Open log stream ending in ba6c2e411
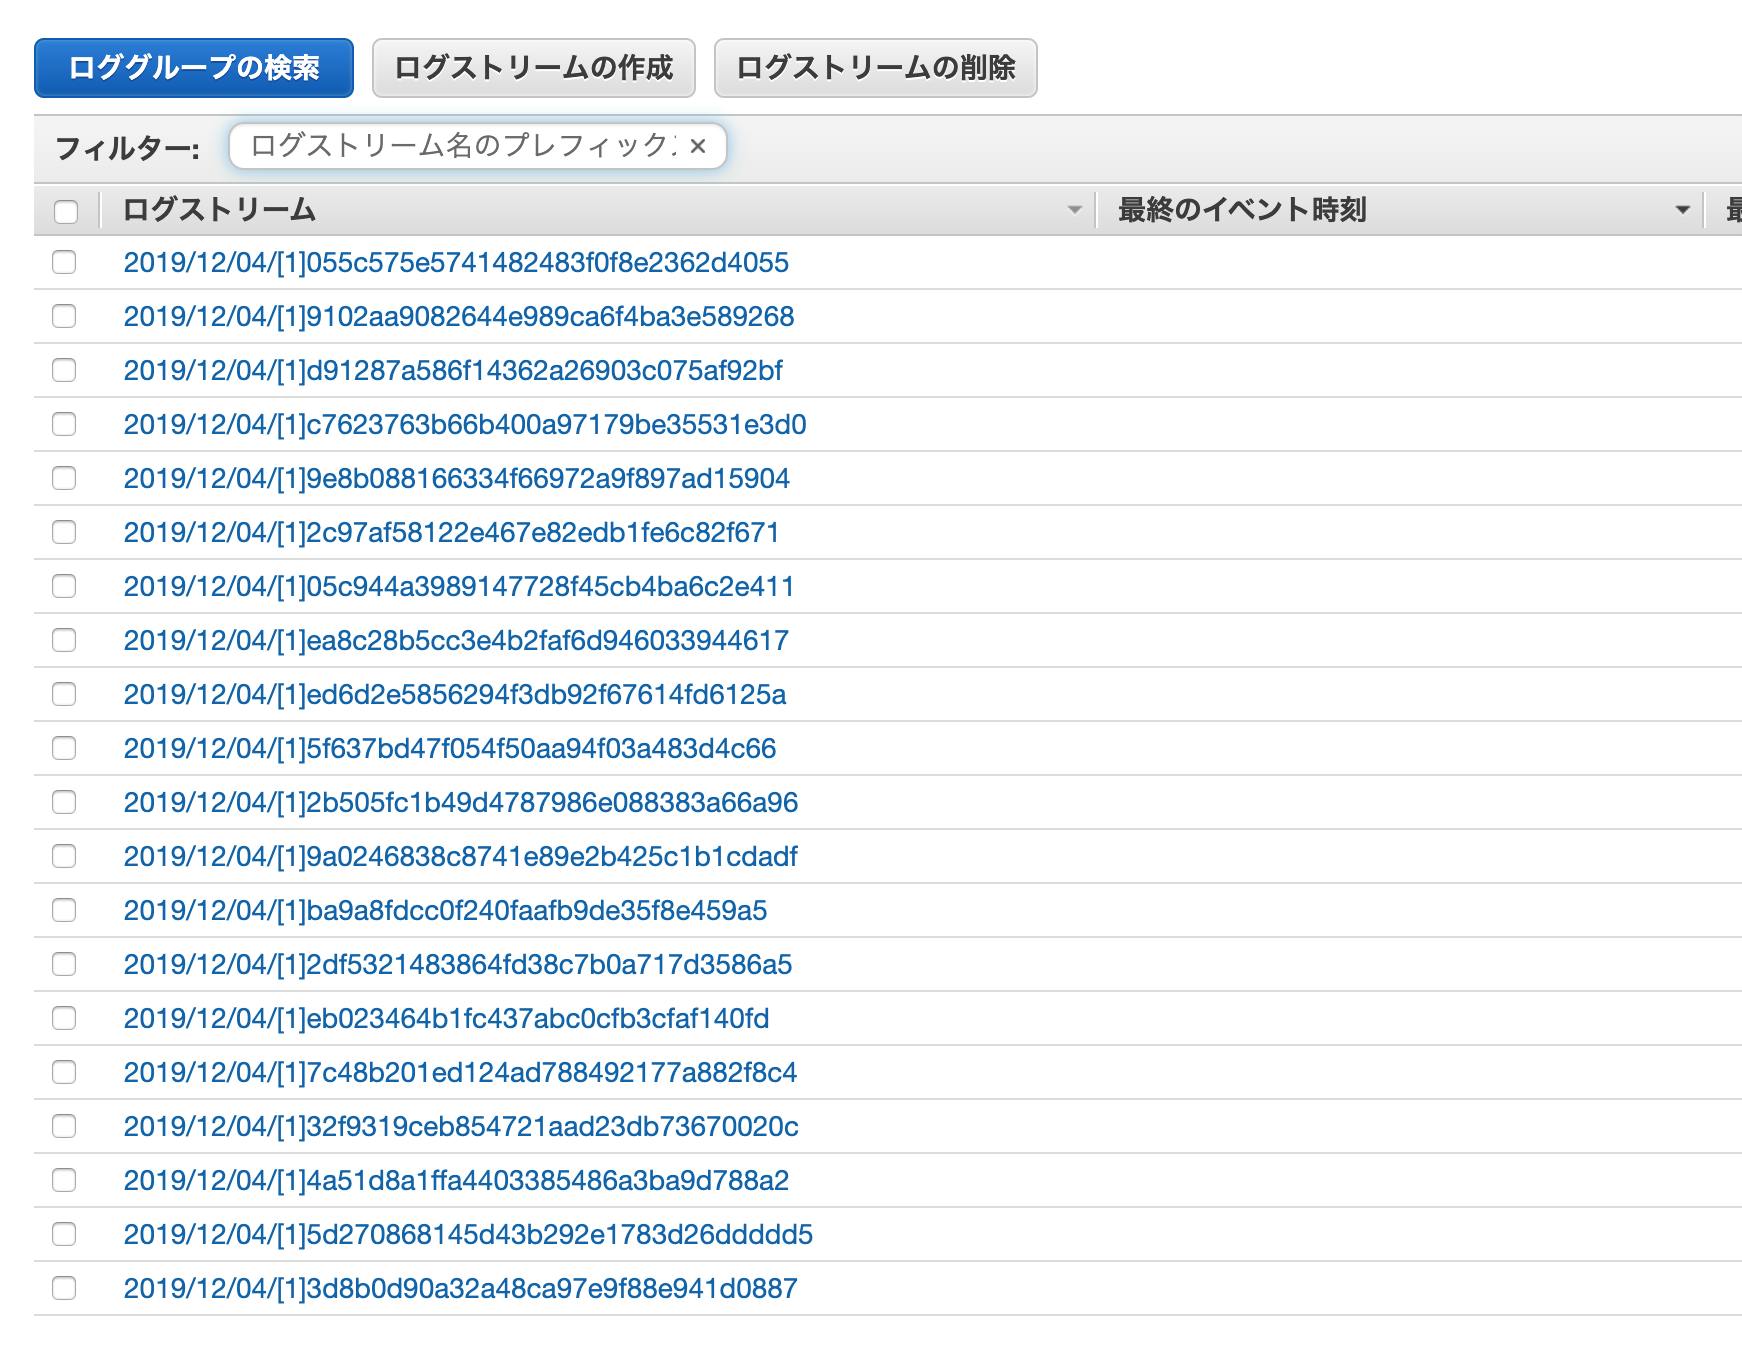 coord(458,587)
